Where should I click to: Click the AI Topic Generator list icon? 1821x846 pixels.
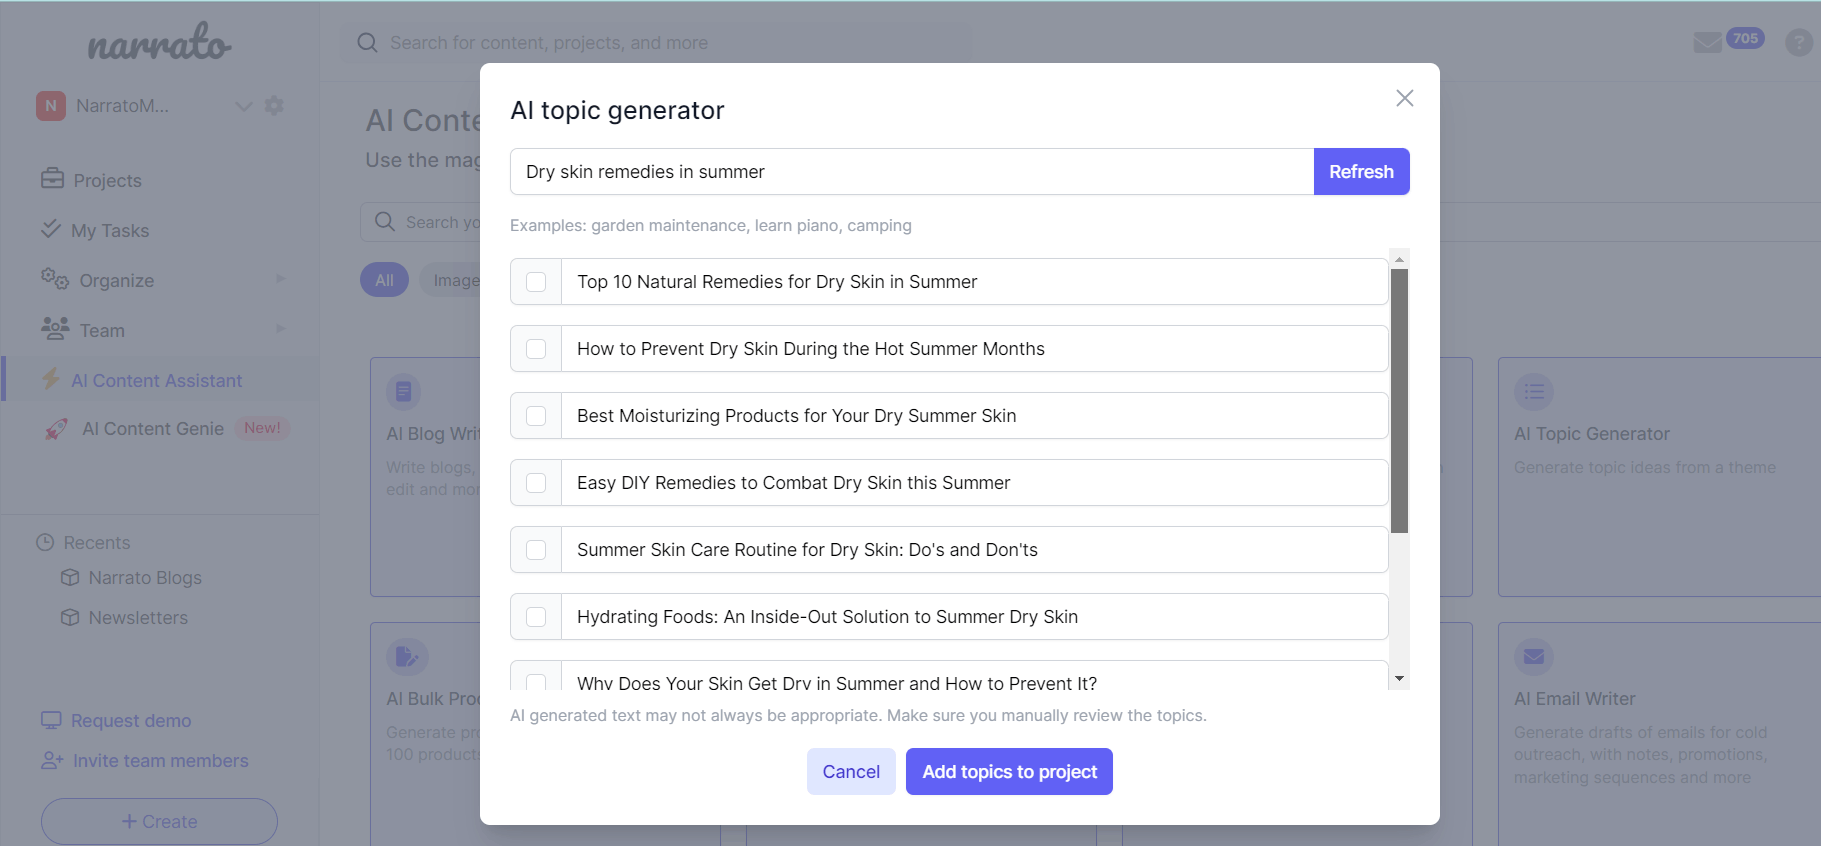point(1534,392)
